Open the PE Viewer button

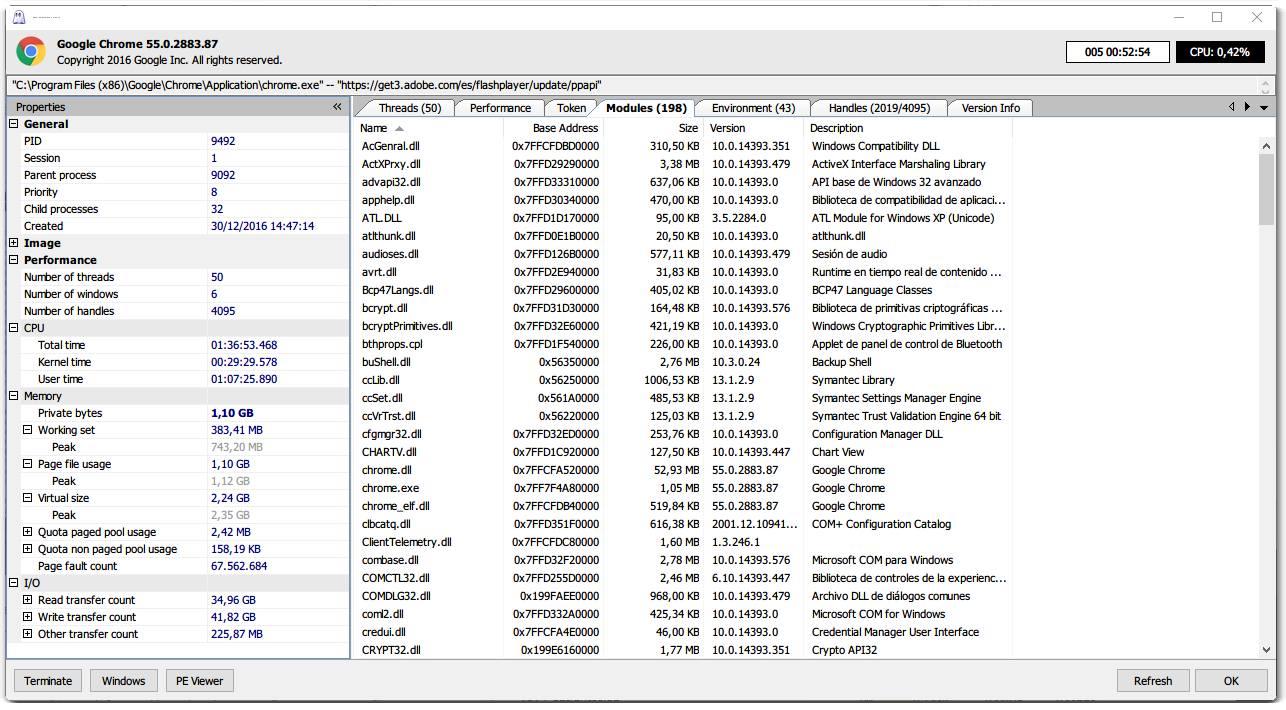[x=199, y=681]
